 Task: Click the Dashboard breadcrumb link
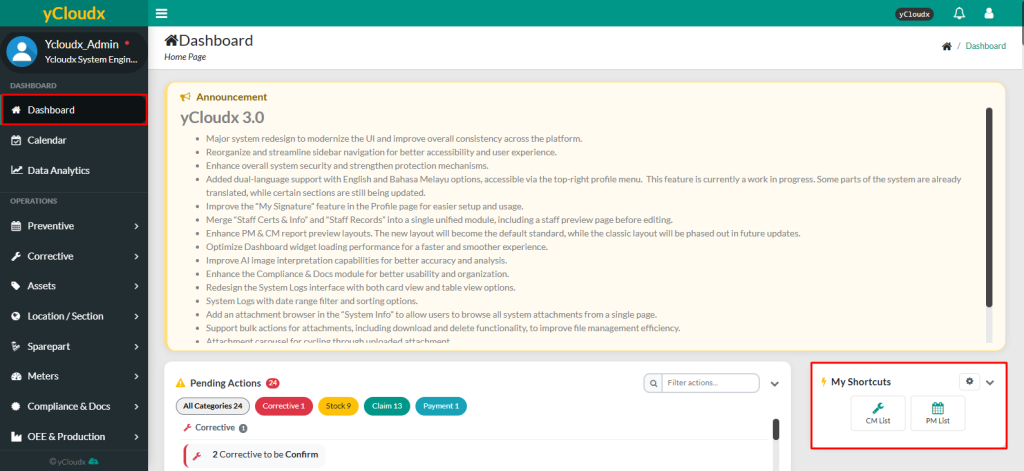985,46
